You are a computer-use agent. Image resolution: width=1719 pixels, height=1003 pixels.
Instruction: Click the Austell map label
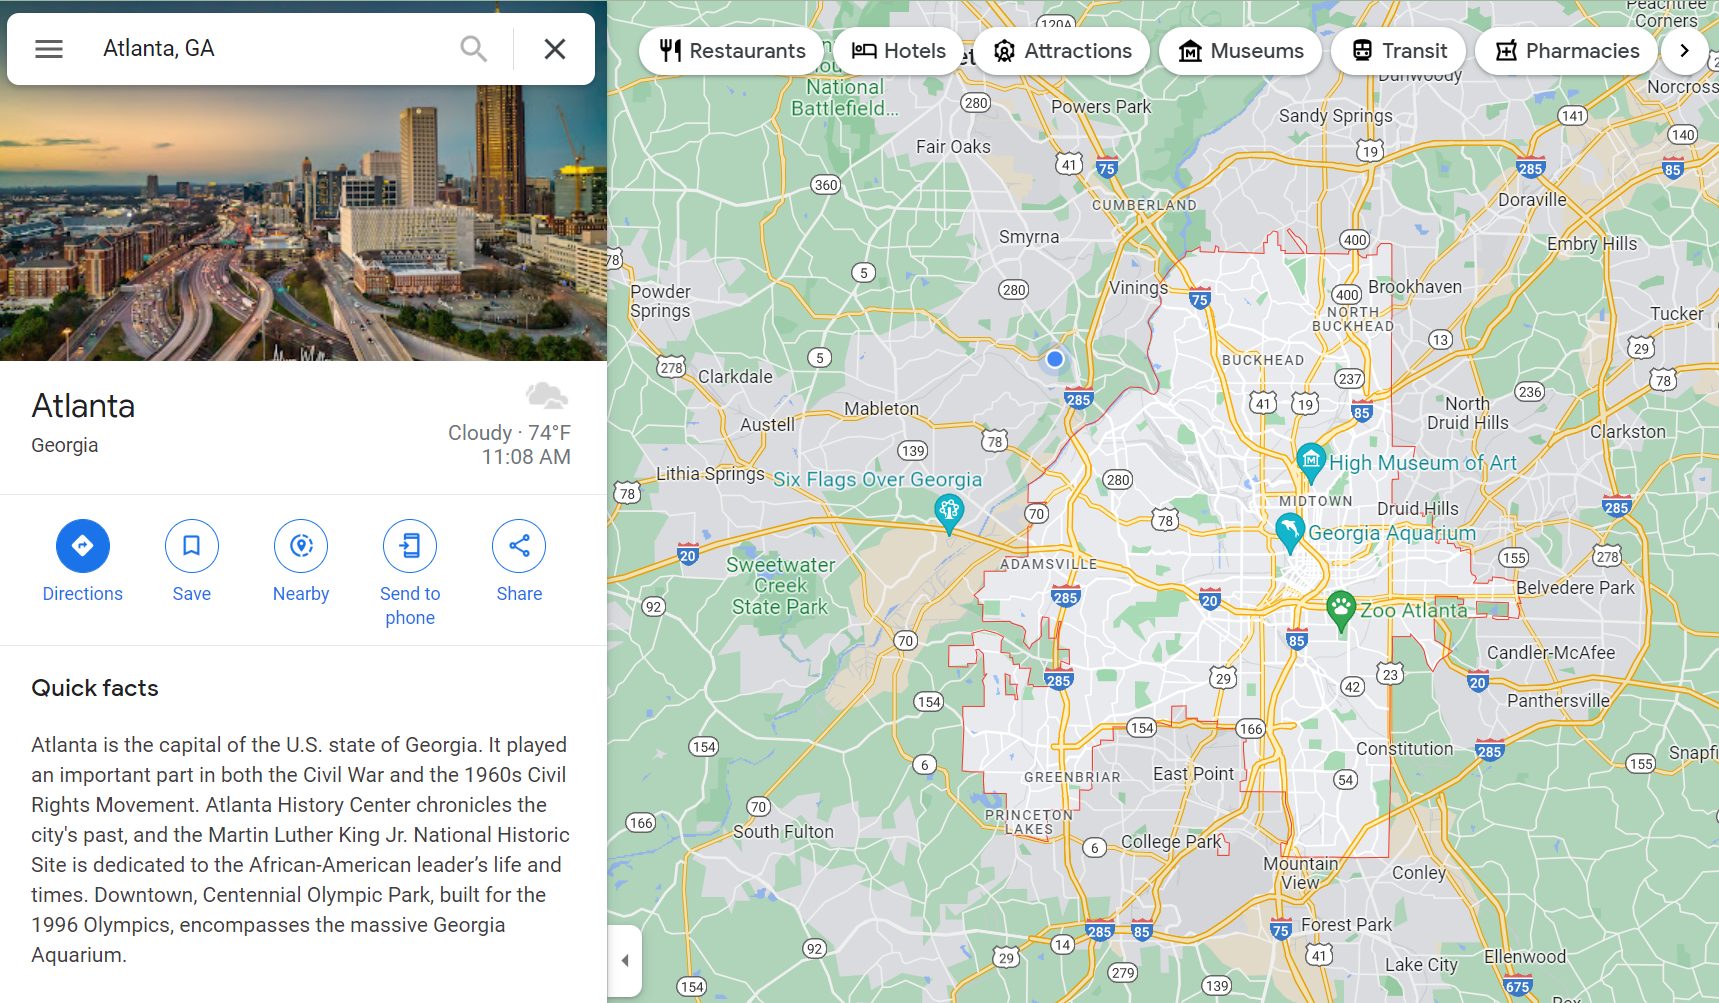coord(767,424)
